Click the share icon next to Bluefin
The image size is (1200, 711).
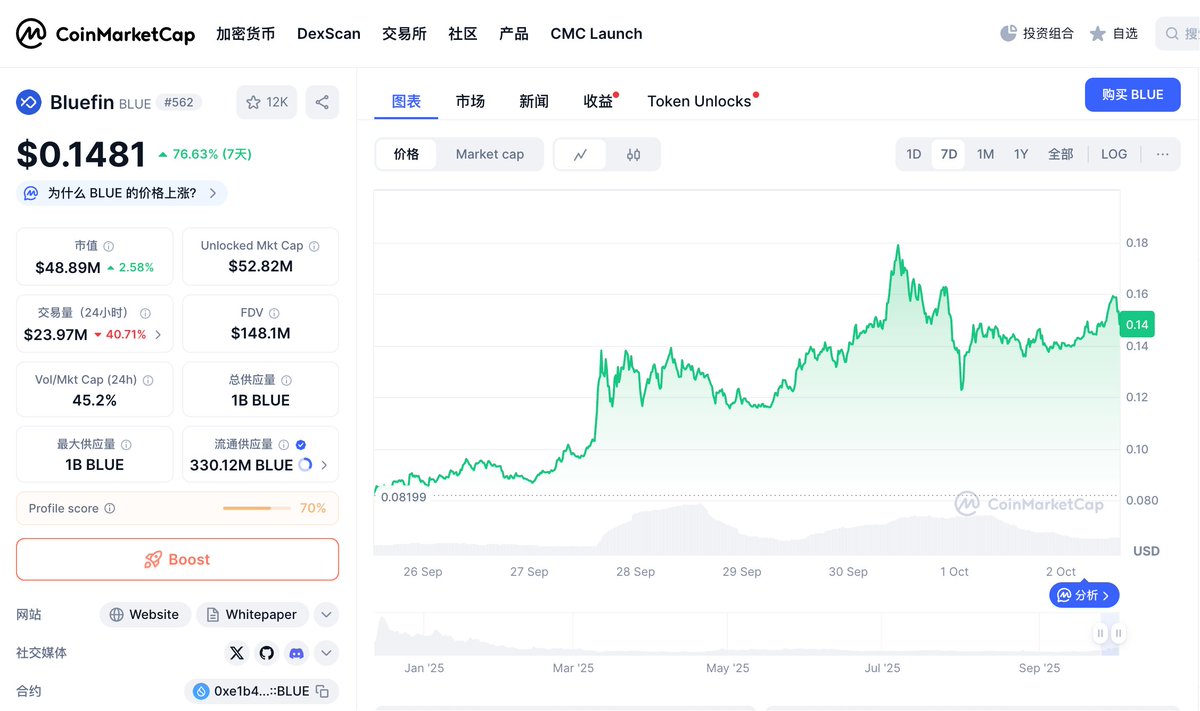[x=322, y=102]
